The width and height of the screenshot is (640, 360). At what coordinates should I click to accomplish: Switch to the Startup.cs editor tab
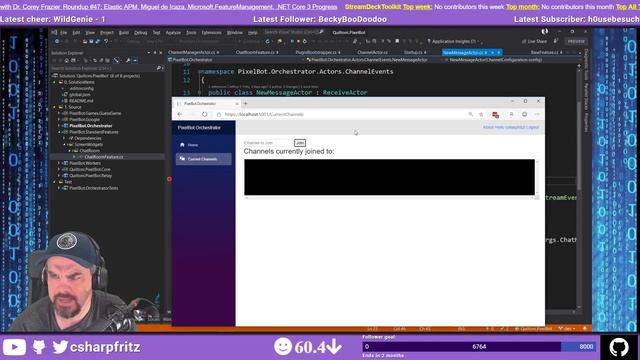[x=413, y=52]
